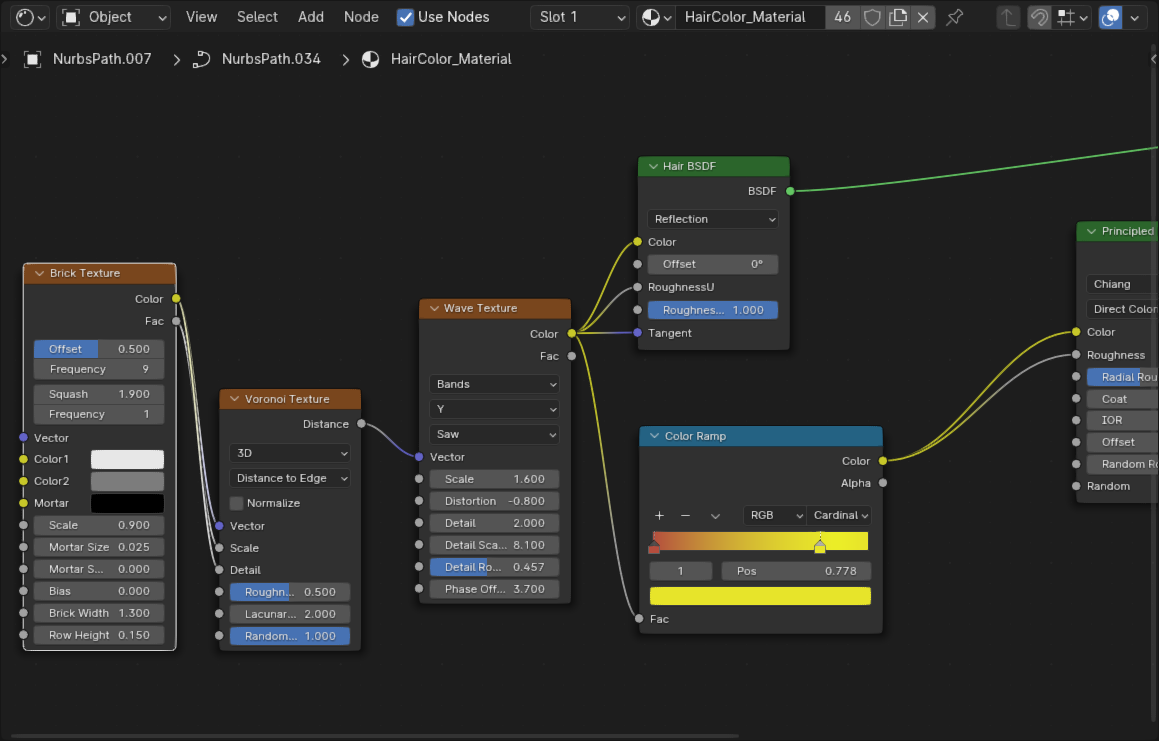
Task: Open the Add menu
Action: [x=310, y=17]
